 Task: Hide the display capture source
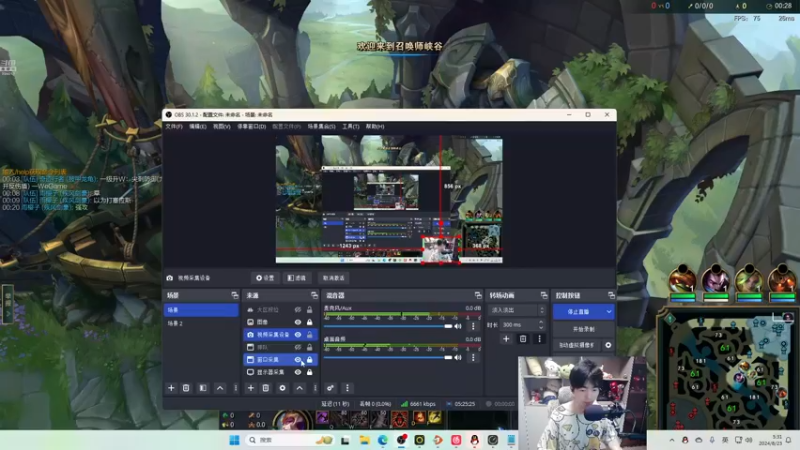[x=298, y=372]
